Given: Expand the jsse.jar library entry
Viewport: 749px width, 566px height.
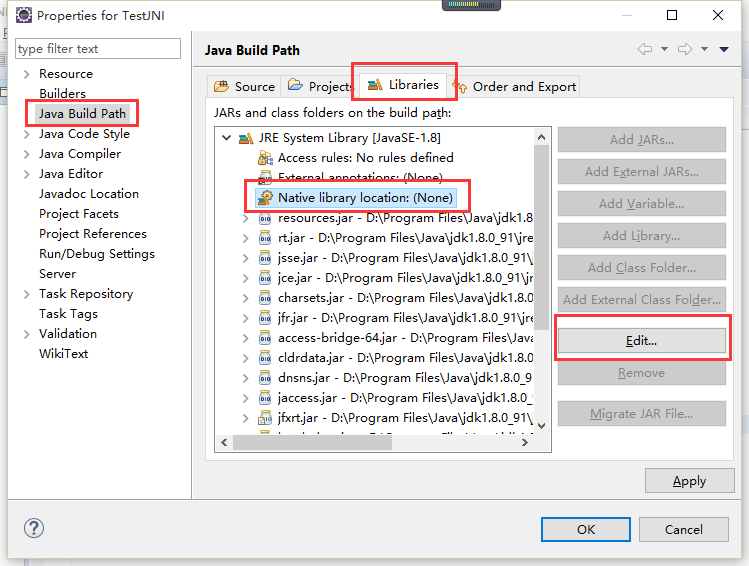Looking at the screenshot, I should click(246, 258).
